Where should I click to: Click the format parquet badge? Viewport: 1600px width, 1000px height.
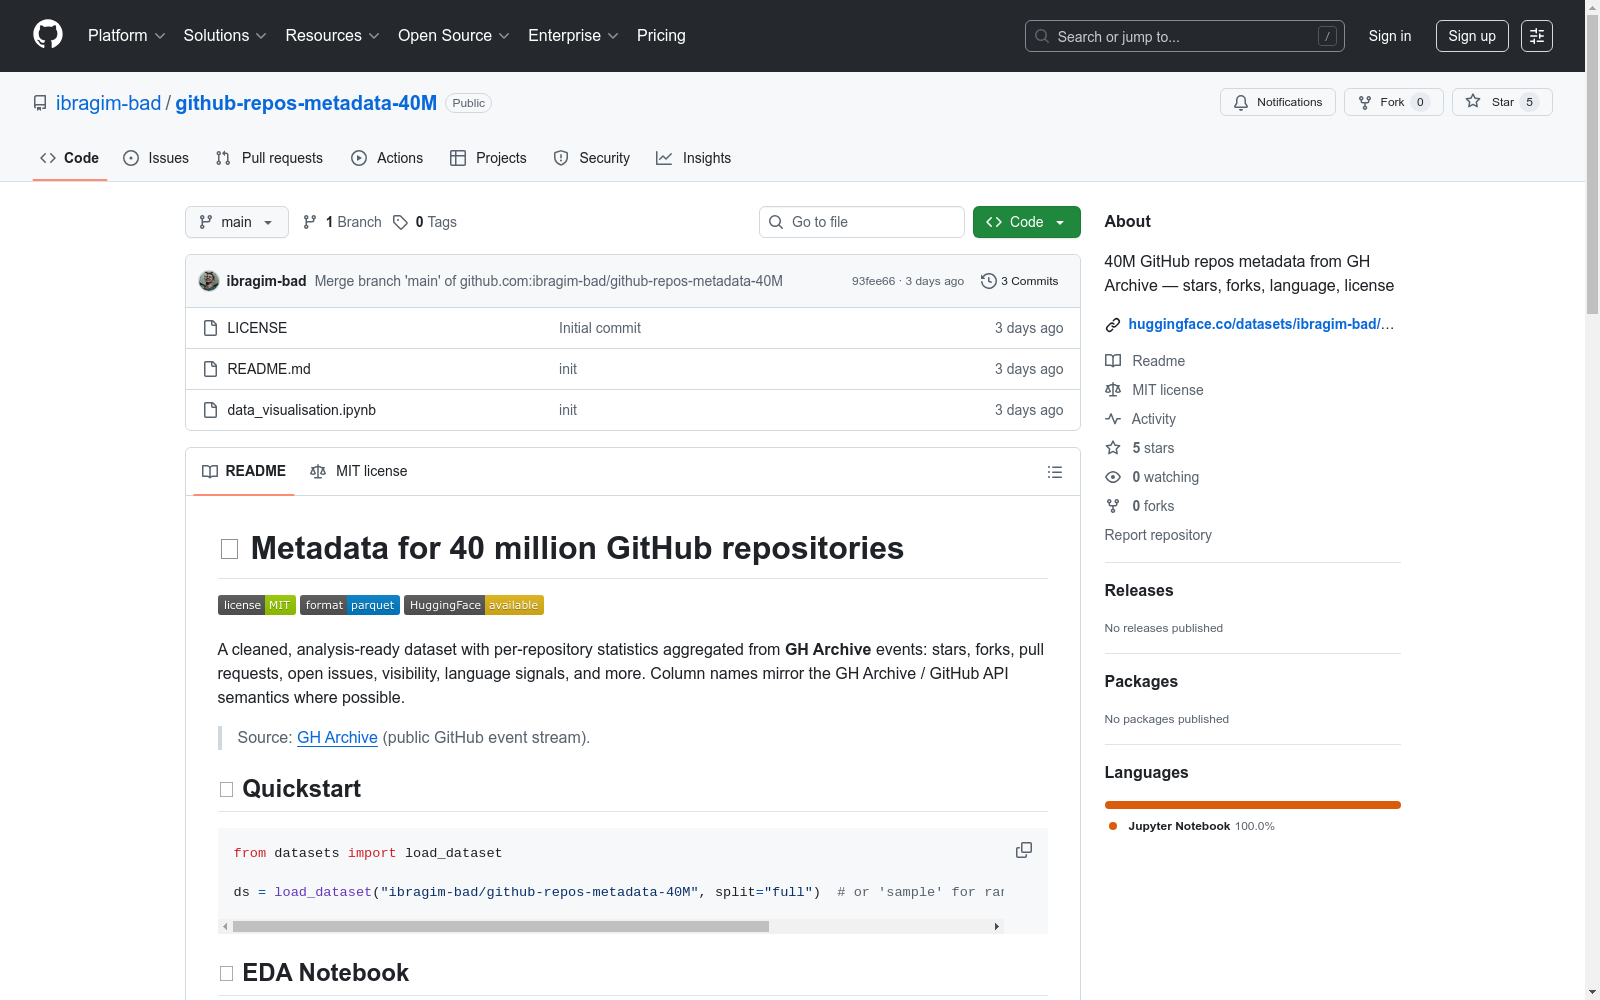[x=350, y=605]
